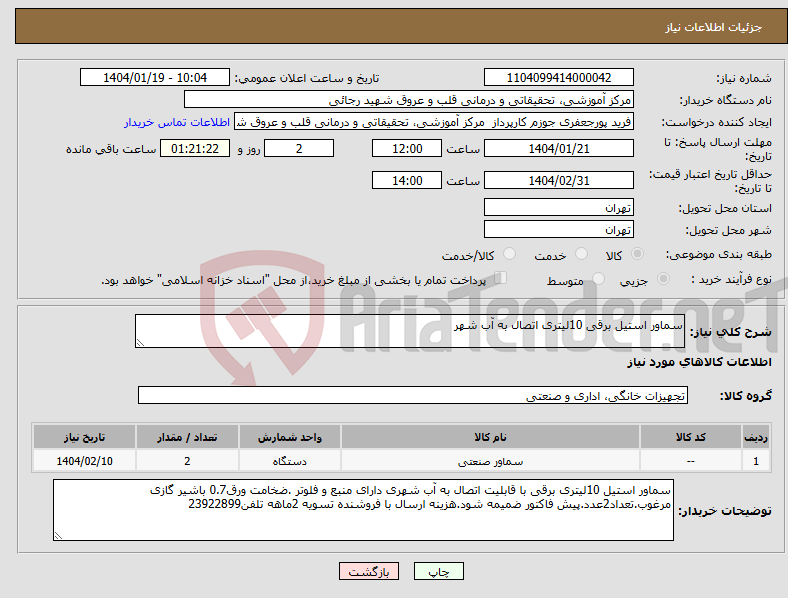This screenshot has height=598, width=788.
Task: Click the general need description textarea
Action: pyautogui.click(x=410, y=331)
